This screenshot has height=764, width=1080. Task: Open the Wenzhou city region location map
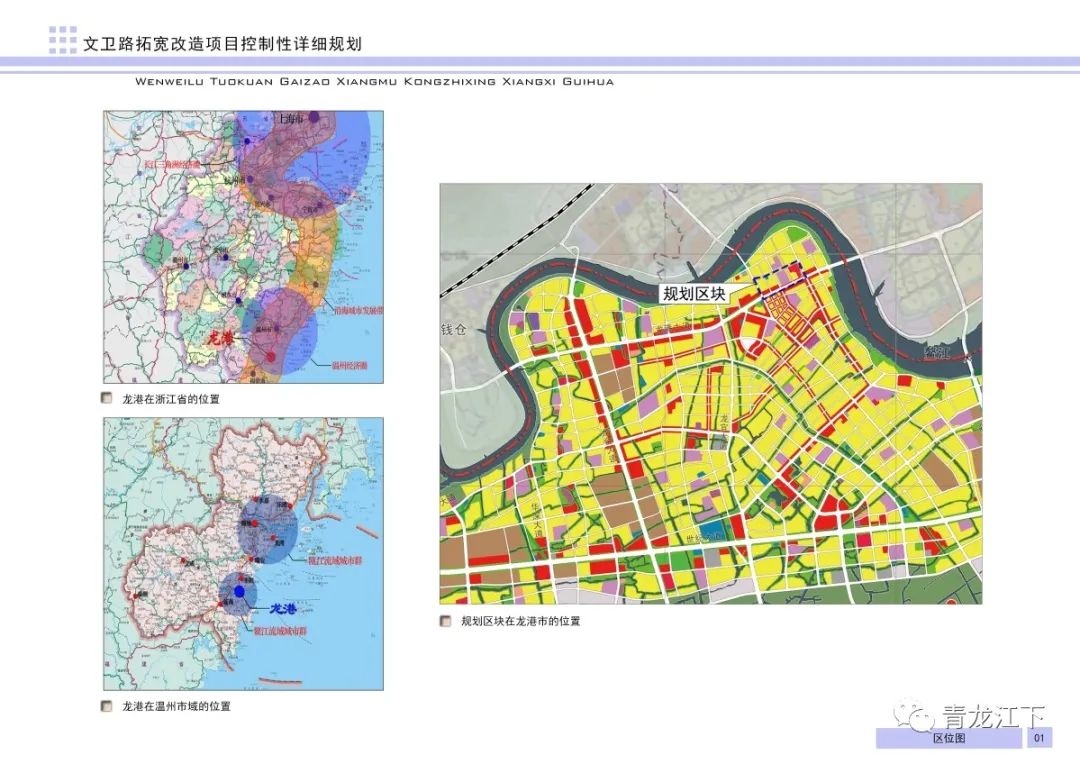tap(243, 554)
